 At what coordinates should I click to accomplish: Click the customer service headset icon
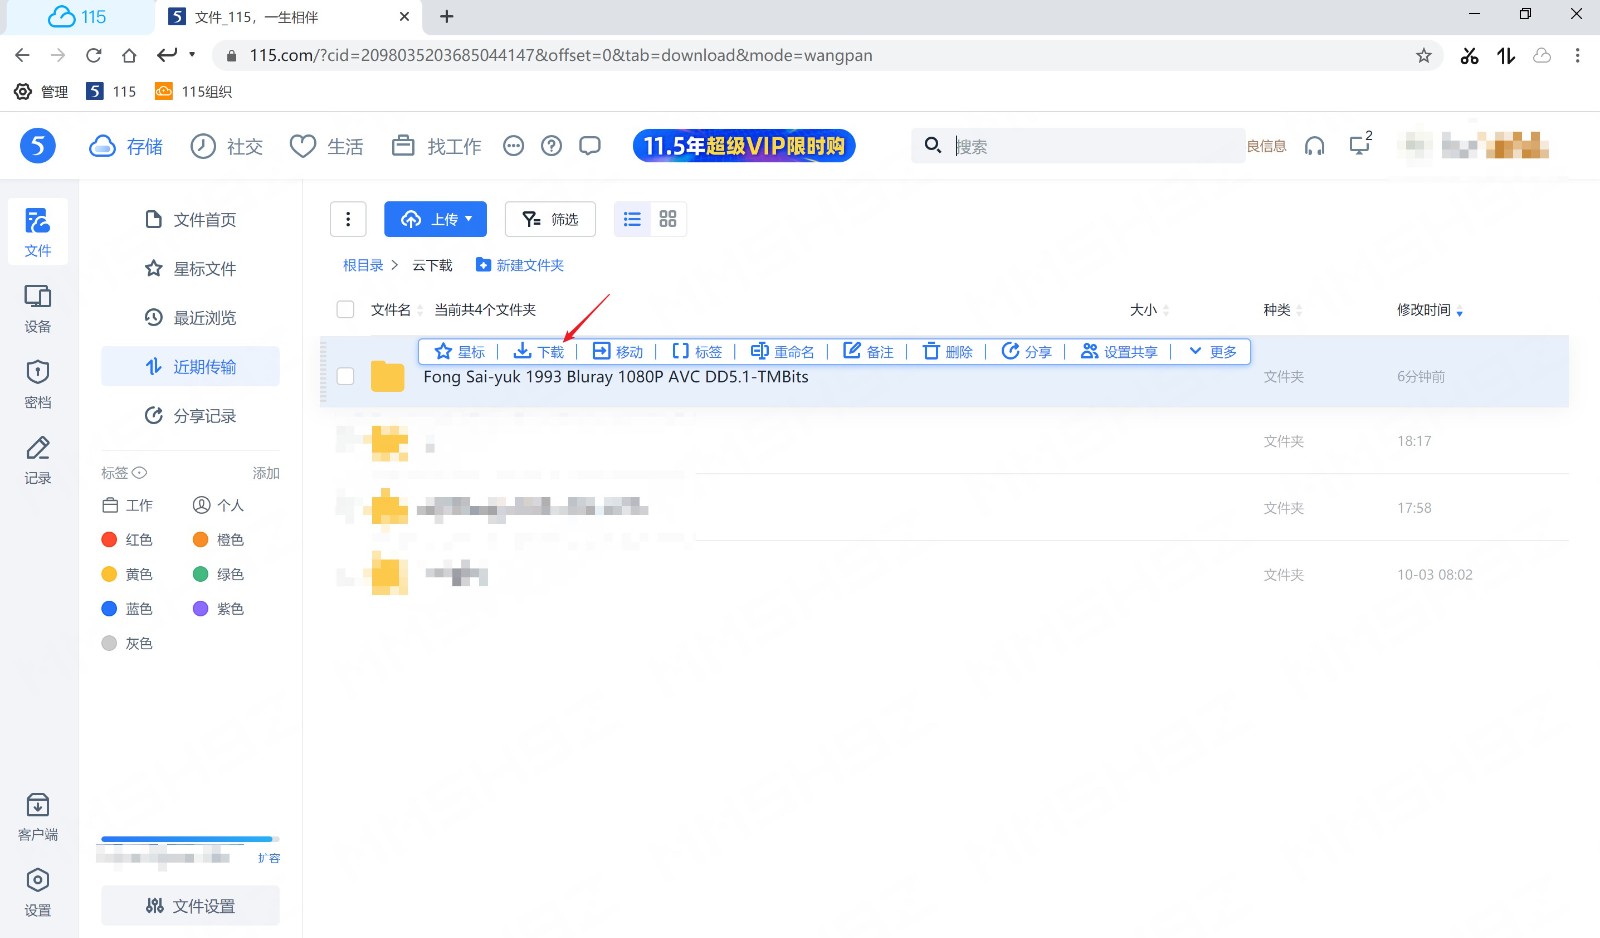1314,146
